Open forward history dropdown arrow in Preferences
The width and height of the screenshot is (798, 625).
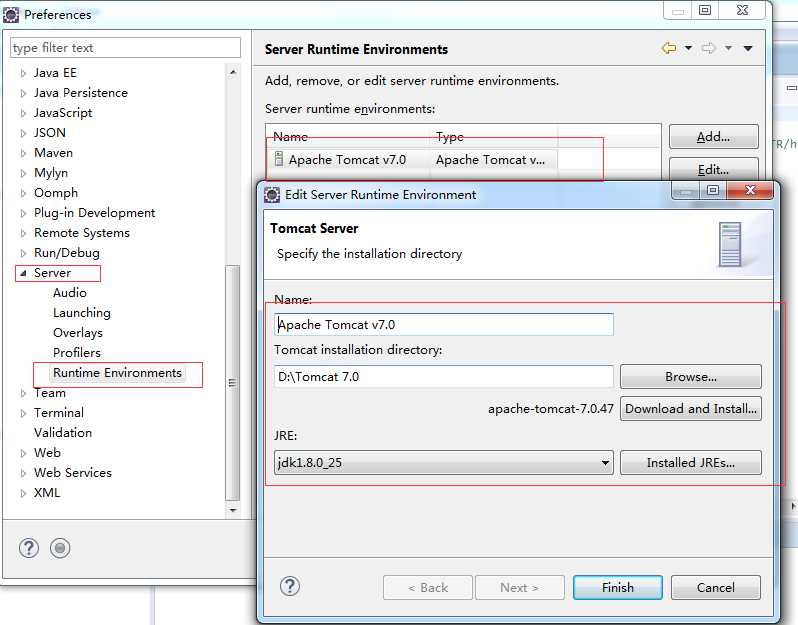click(728, 48)
